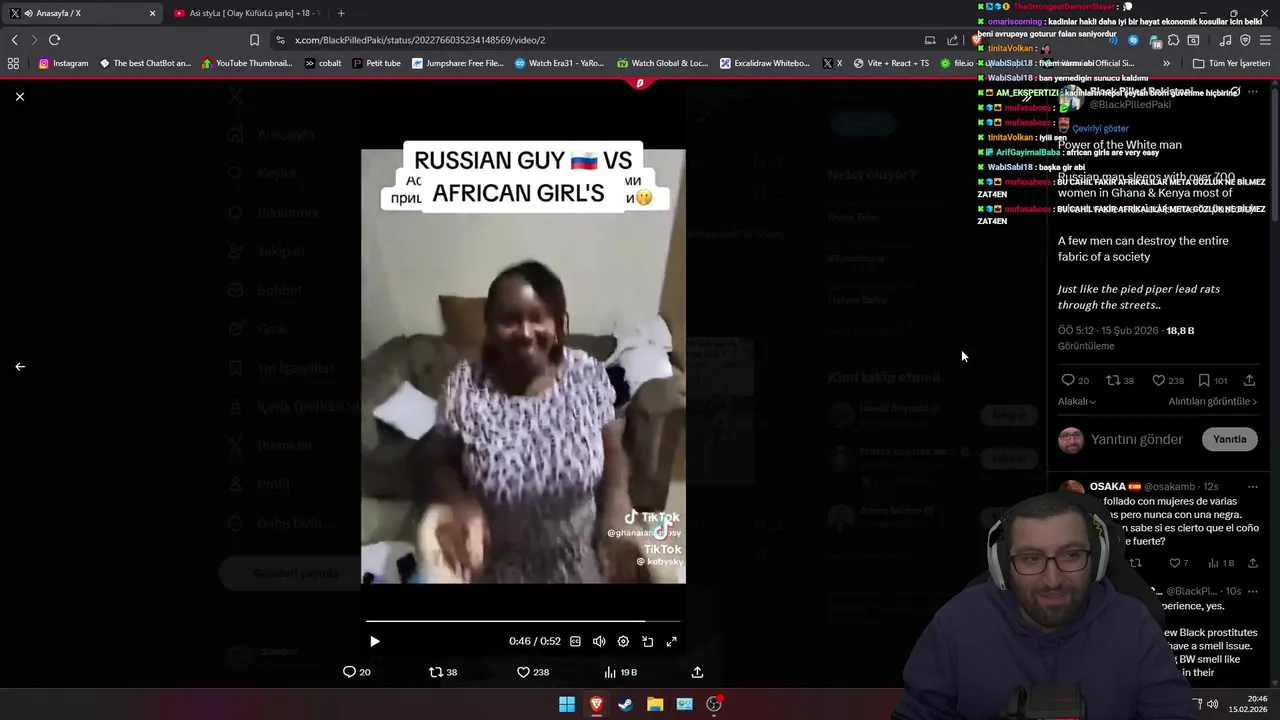The width and height of the screenshot is (1280, 720).
Task: Go to previous media with left arrow
Action: coord(20,366)
